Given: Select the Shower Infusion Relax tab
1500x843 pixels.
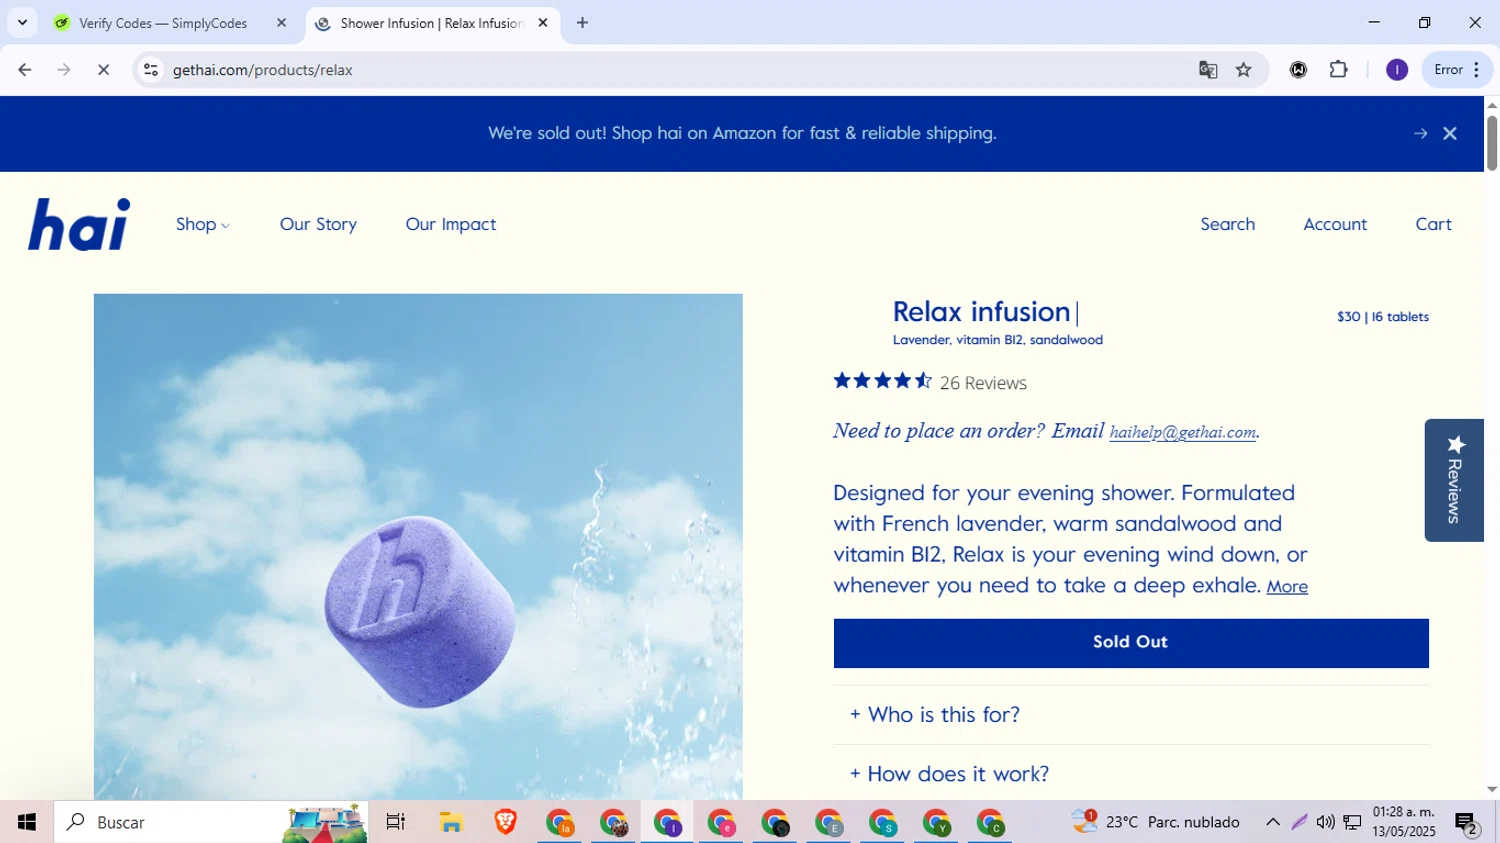Looking at the screenshot, I should coord(432,23).
